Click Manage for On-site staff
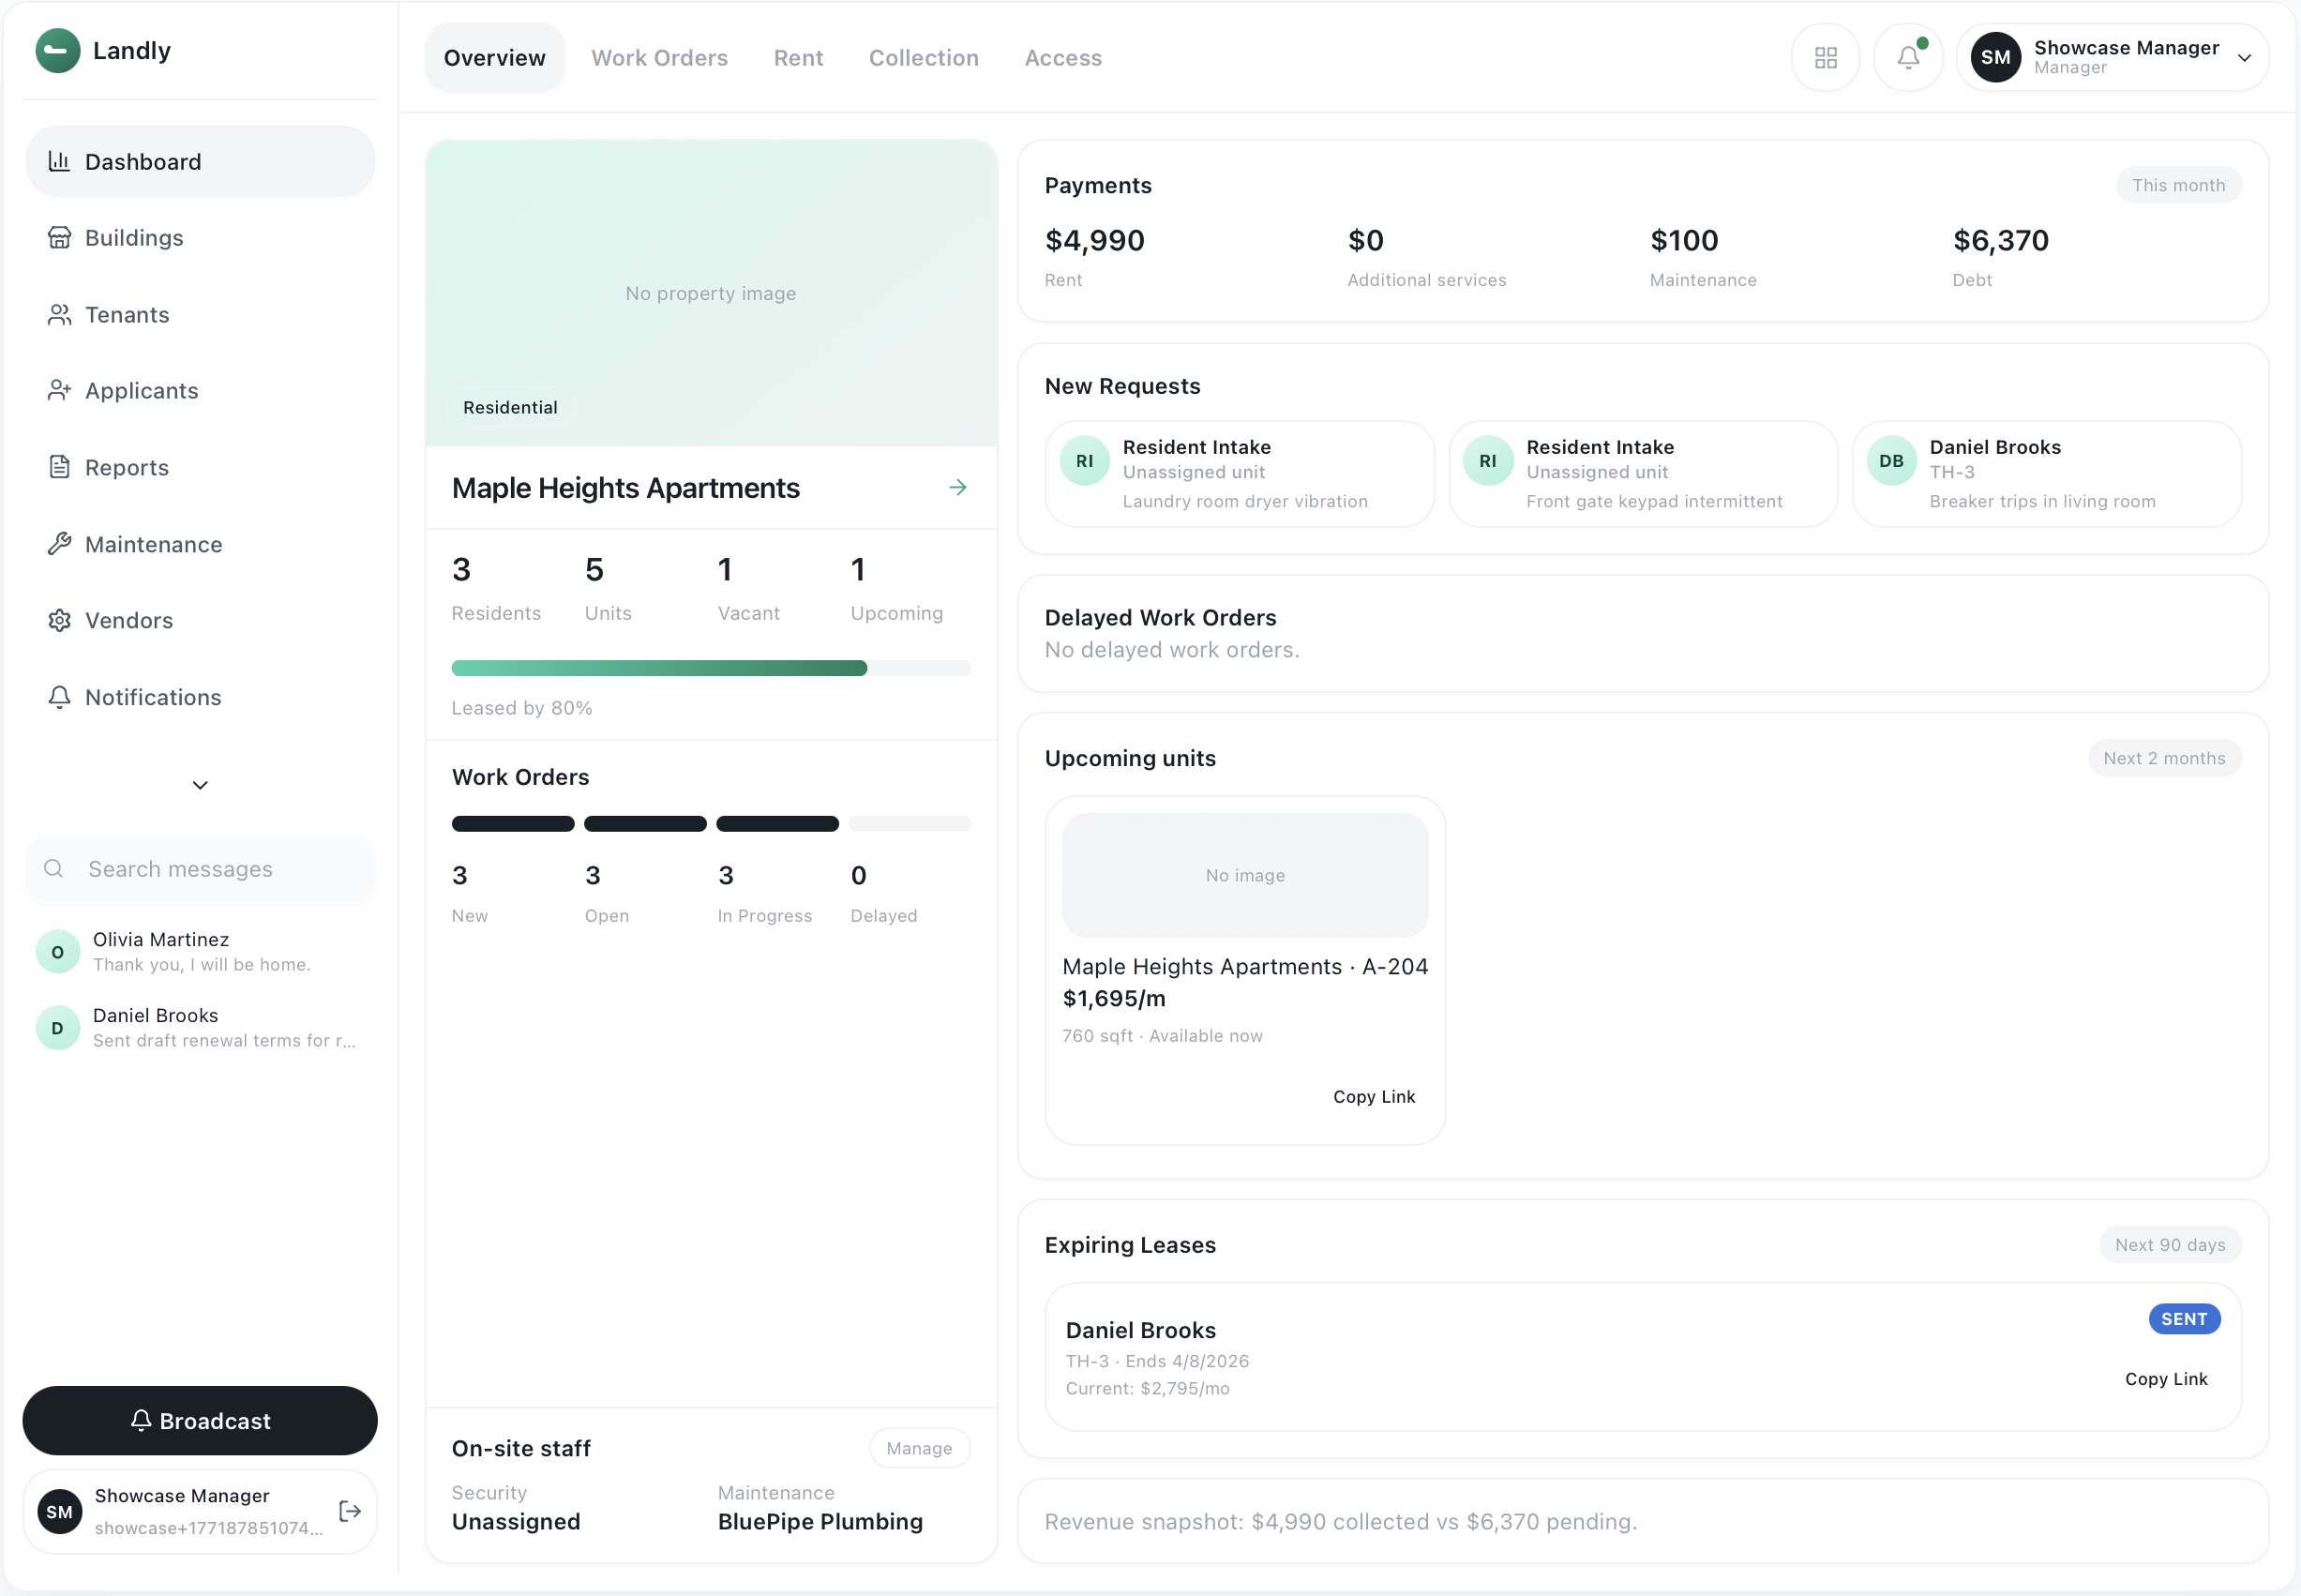The image size is (2301, 1596). (x=918, y=1448)
